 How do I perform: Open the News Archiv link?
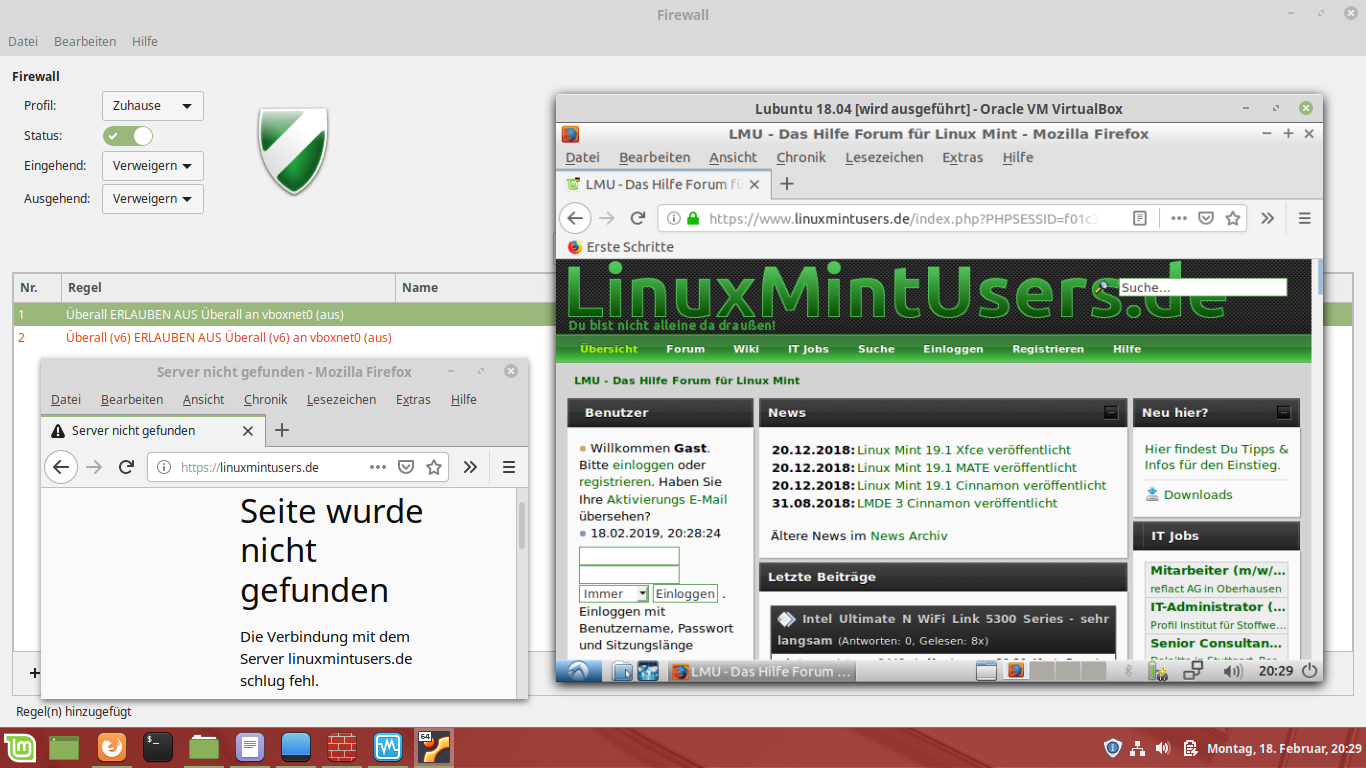[908, 536]
